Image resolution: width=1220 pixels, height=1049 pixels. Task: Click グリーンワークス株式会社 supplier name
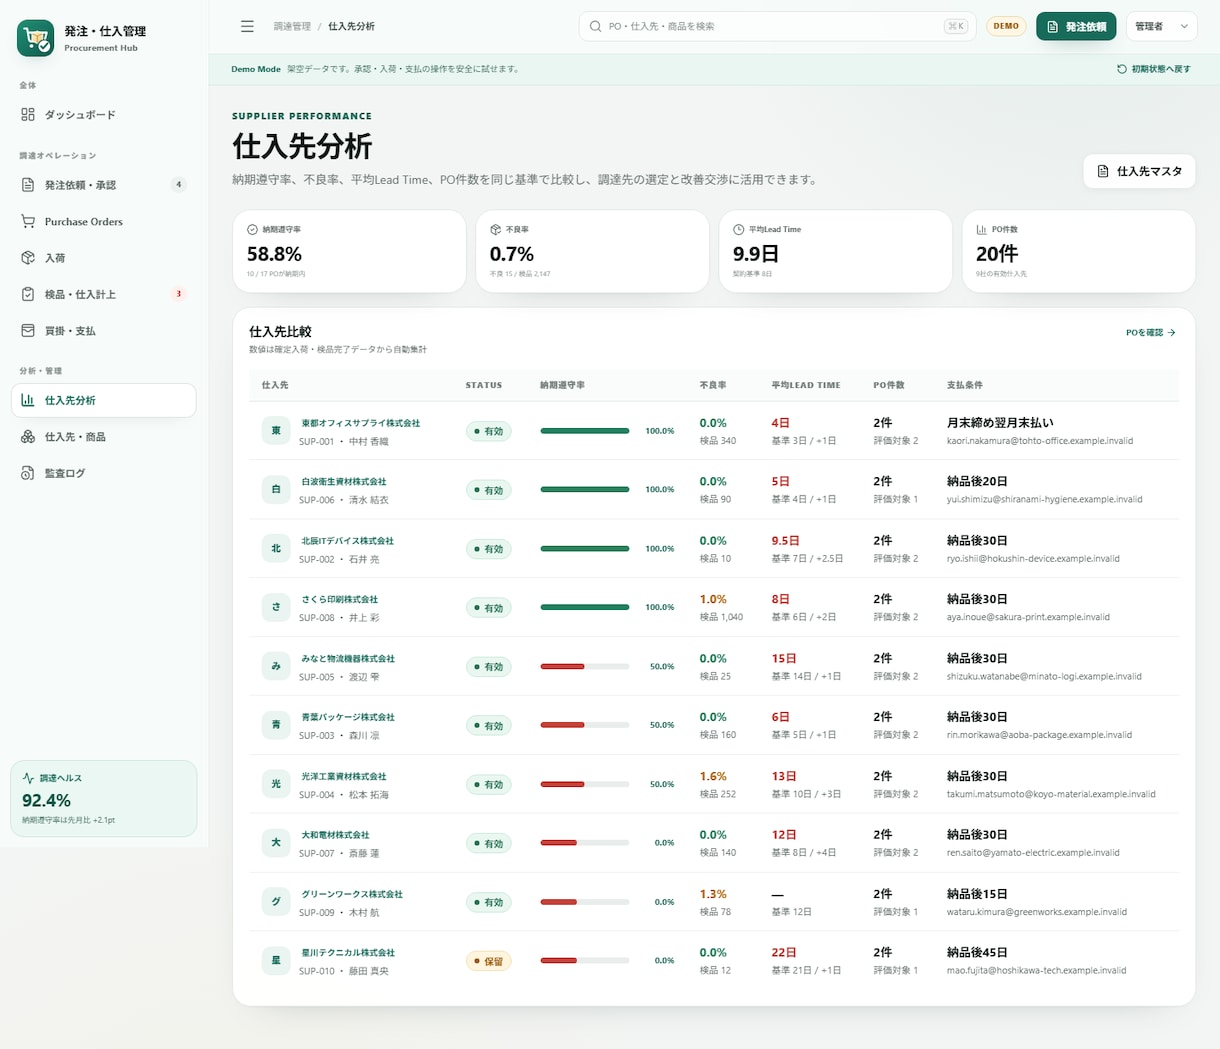point(352,894)
